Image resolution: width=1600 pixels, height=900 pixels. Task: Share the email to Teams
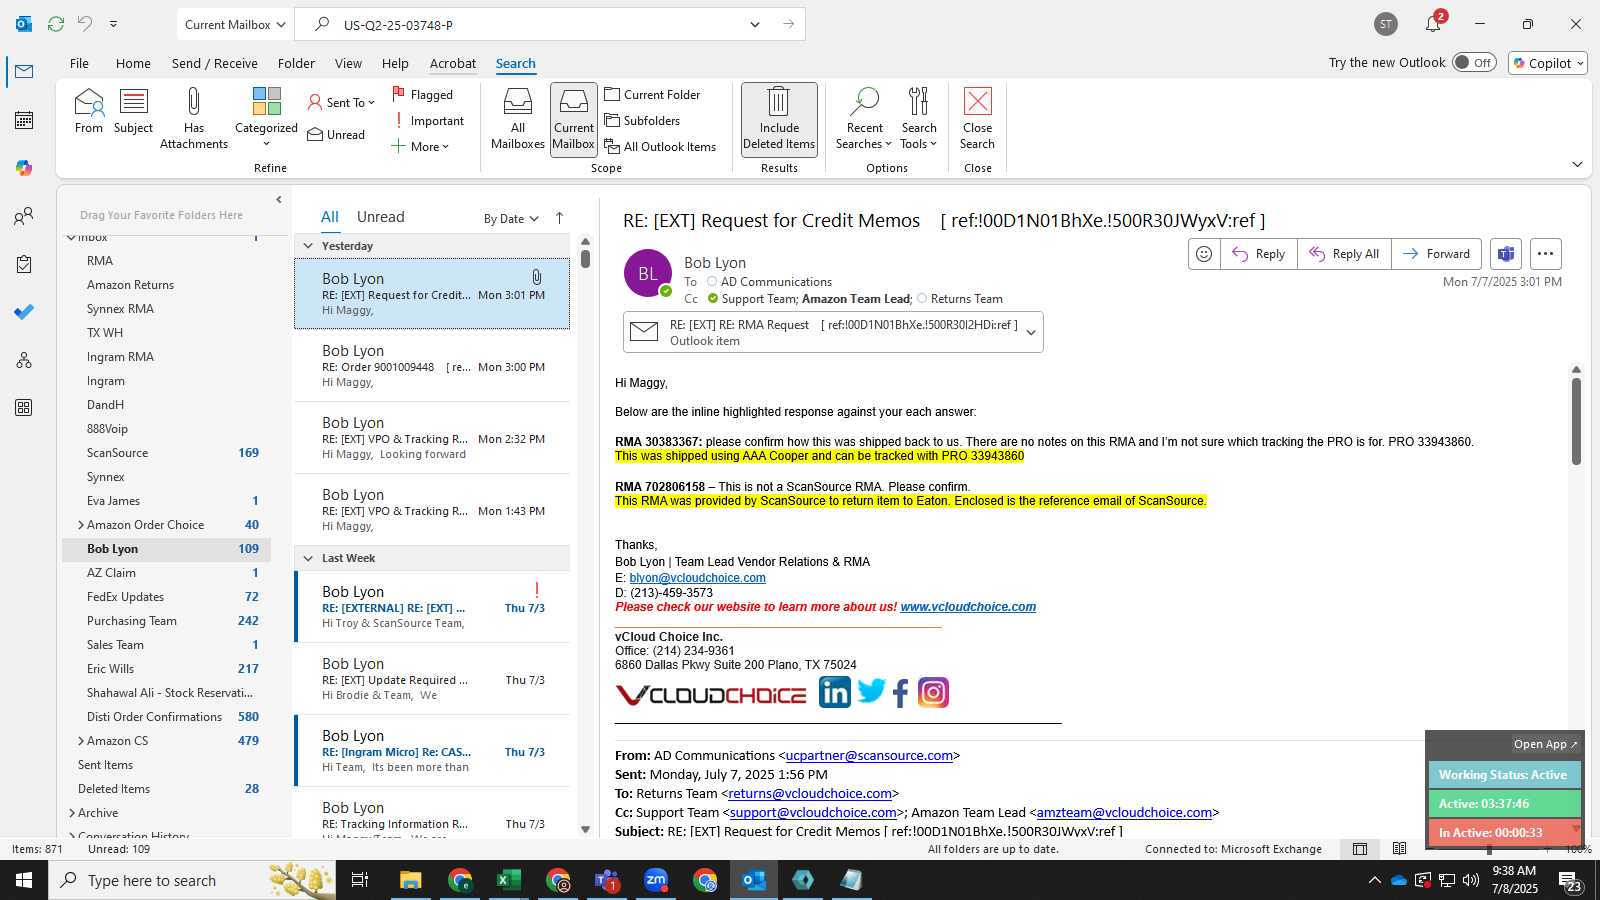[x=1506, y=254]
